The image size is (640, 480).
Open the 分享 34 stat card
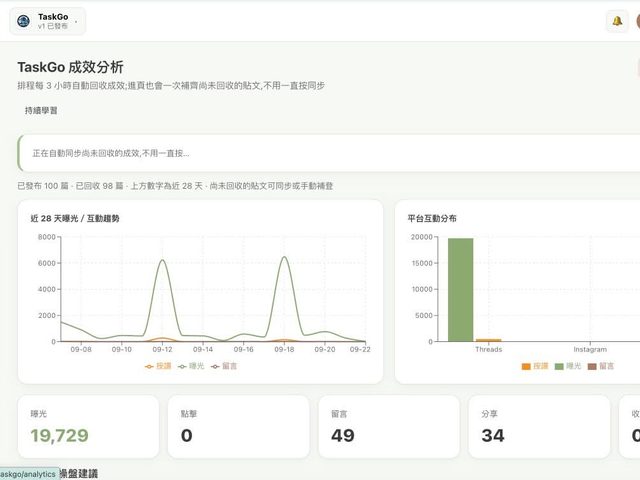tap(539, 427)
